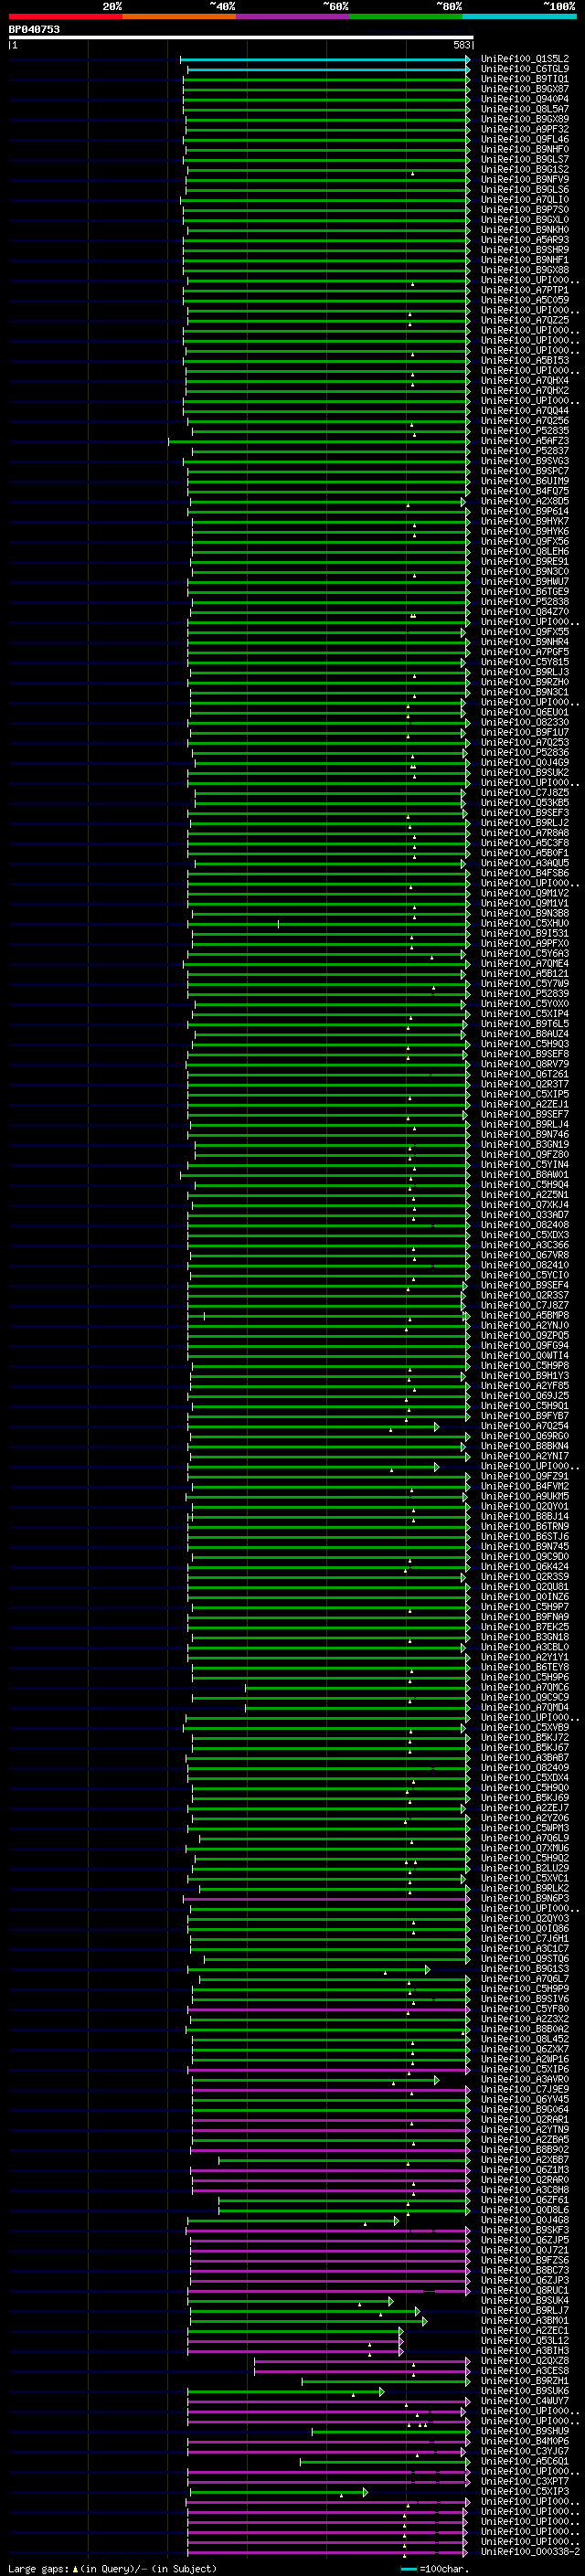Image resolution: width=585 pixels, height=2576 pixels.
Task: Select the label UniRef100_B9GXL0
Action: 525,220
